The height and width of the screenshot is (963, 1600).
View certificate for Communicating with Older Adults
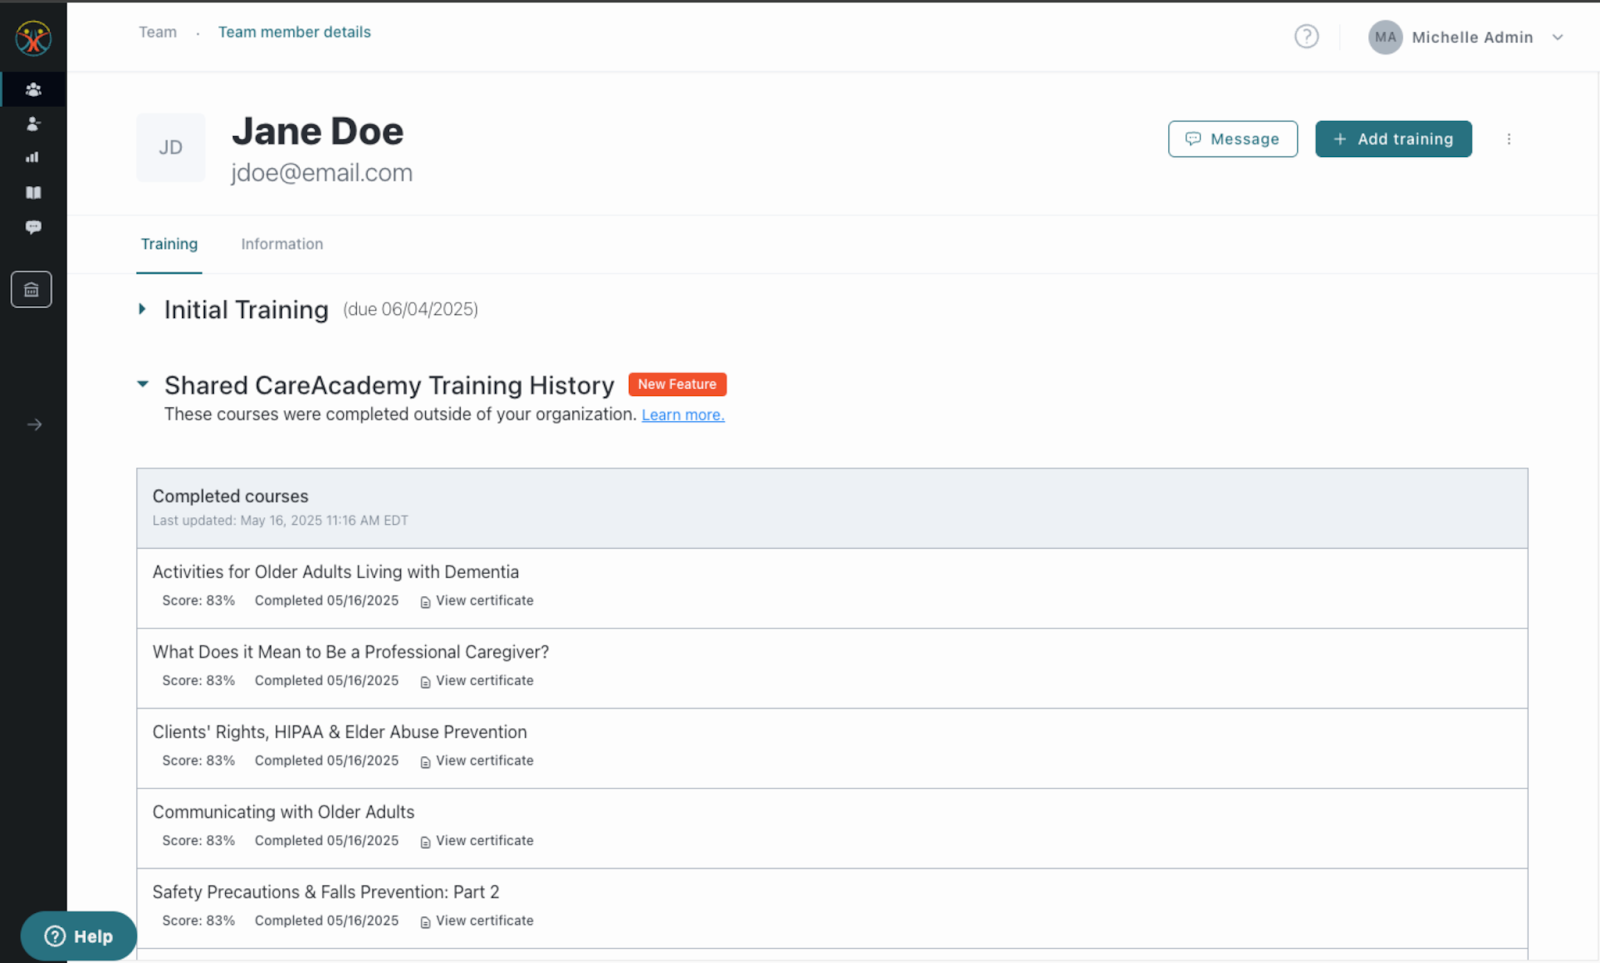(484, 841)
